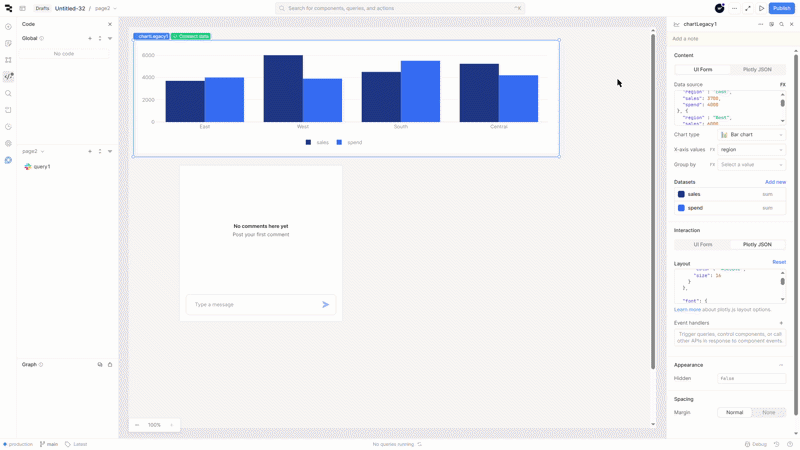Open the Code panel icon in left sidebar
Image resolution: width=800 pixels, height=450 pixels.
click(x=8, y=76)
